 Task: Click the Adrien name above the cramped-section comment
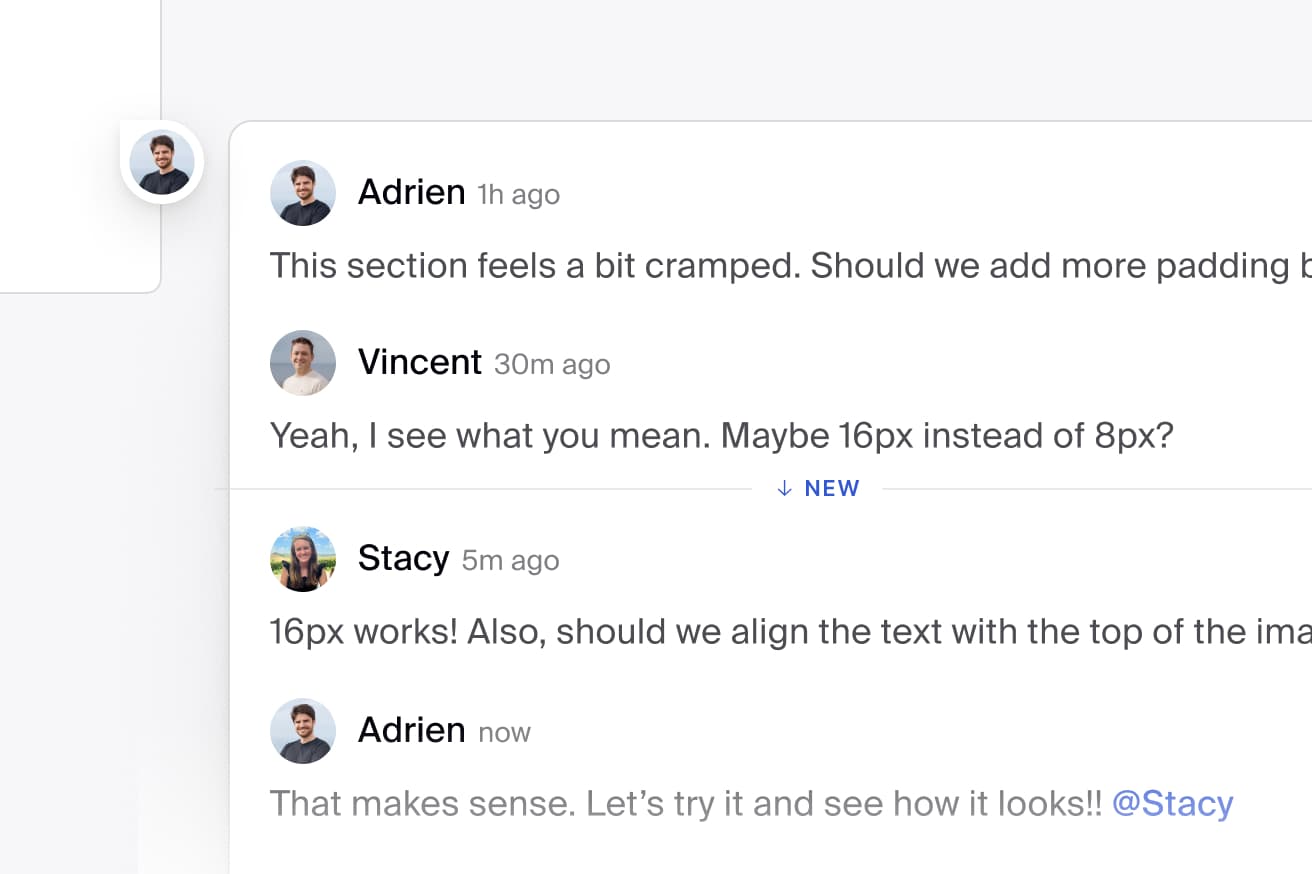[x=411, y=192]
